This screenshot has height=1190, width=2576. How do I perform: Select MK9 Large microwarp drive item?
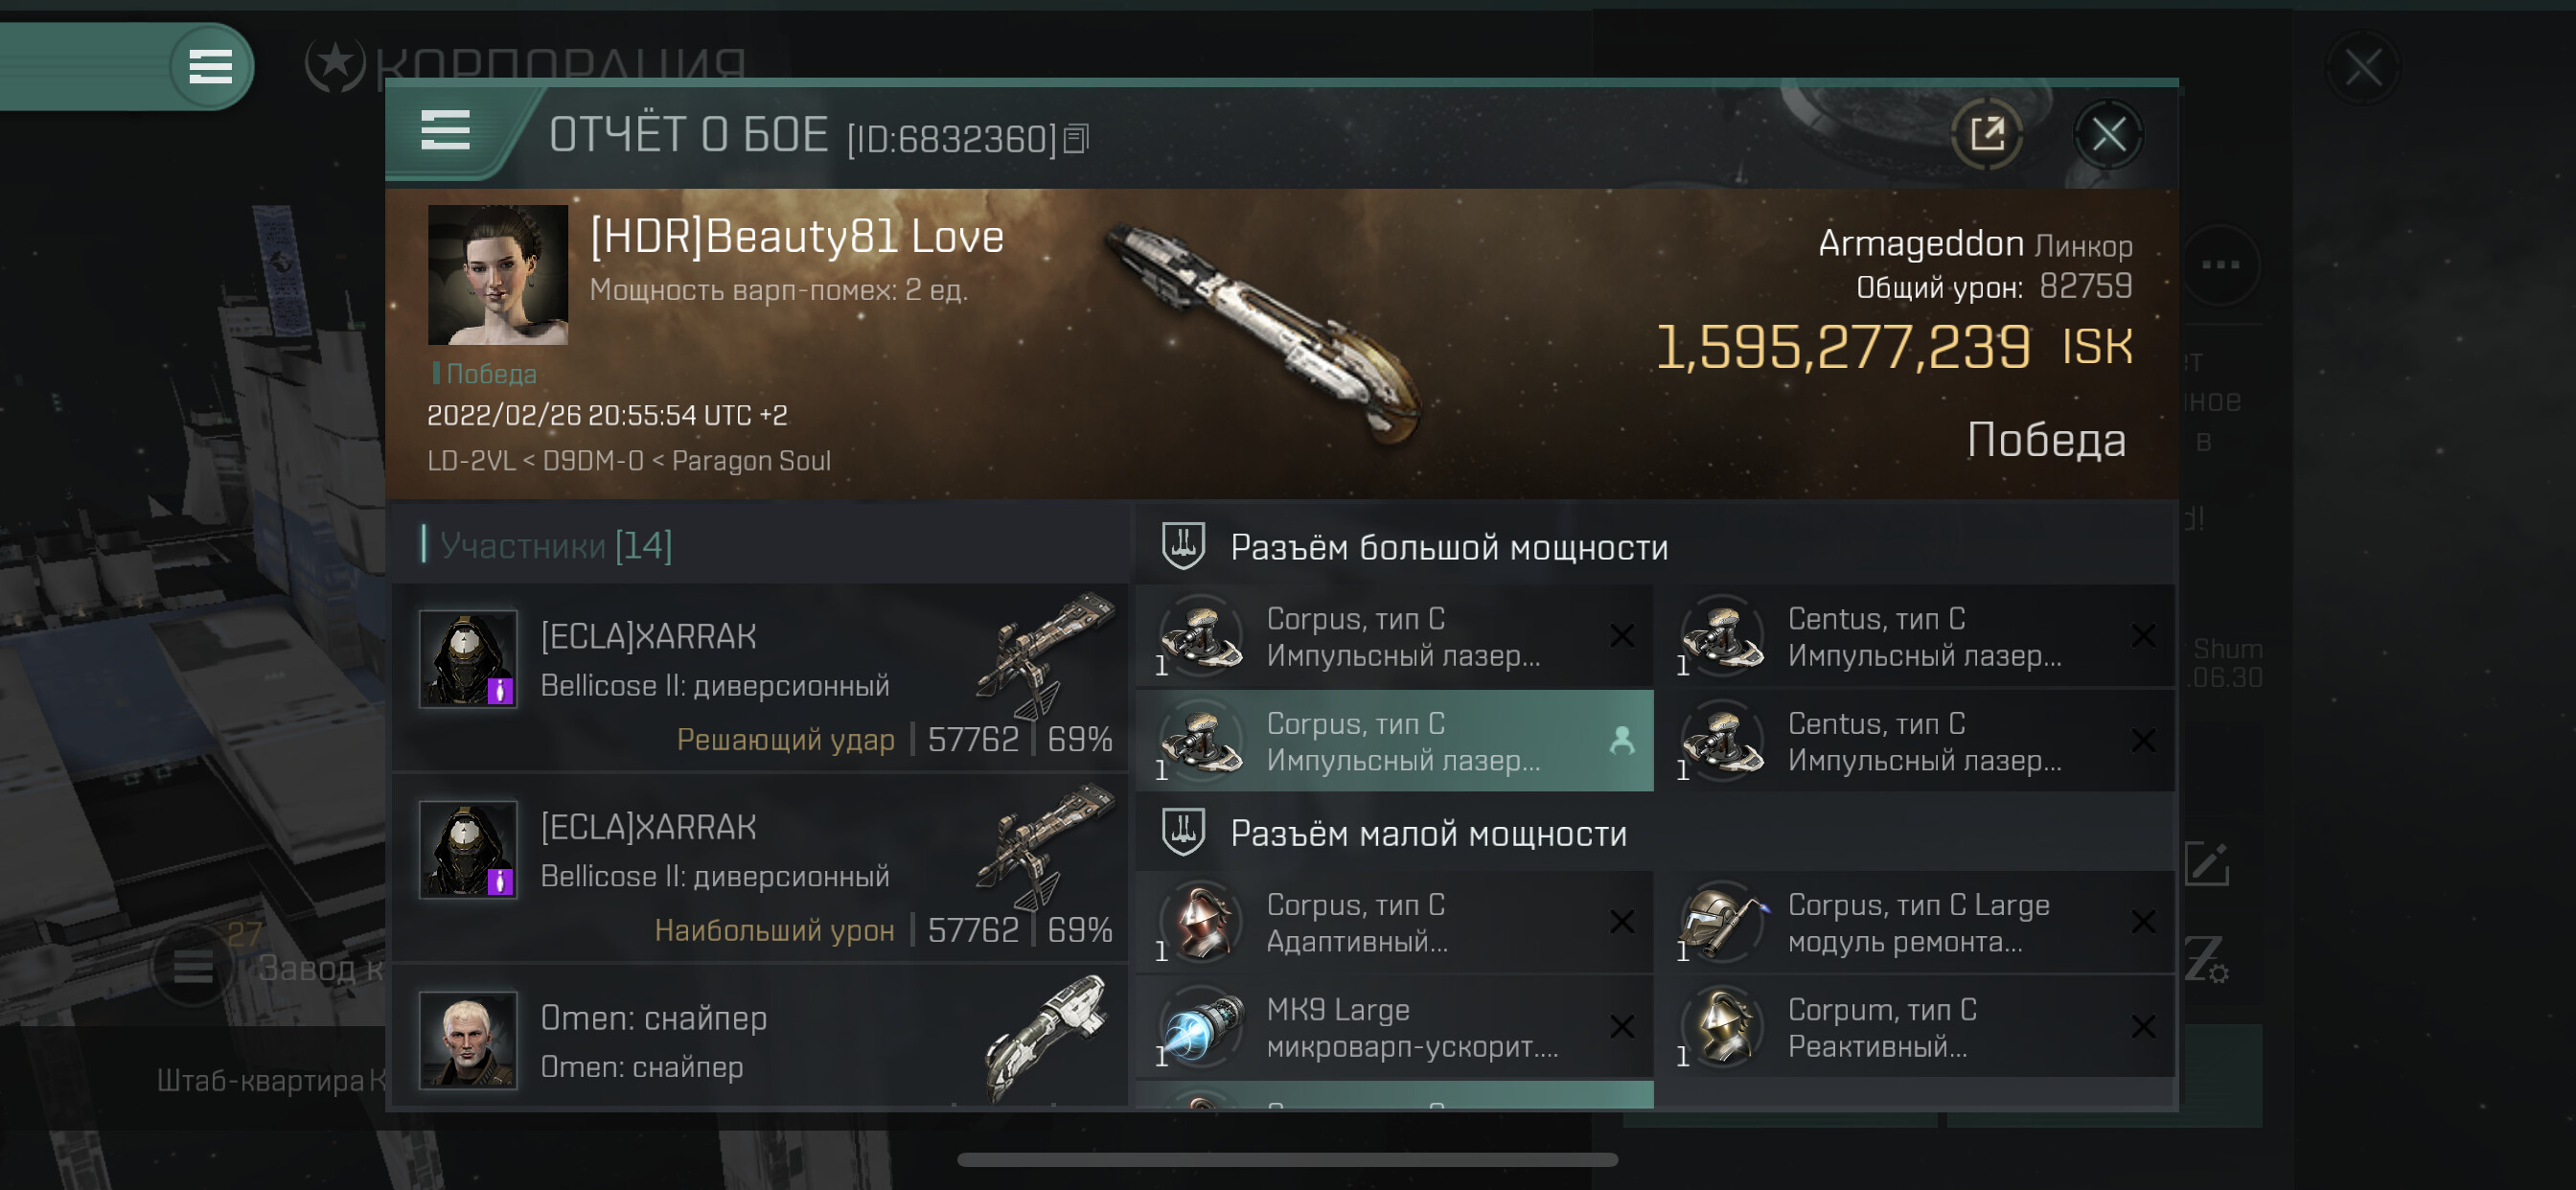click(1394, 1027)
